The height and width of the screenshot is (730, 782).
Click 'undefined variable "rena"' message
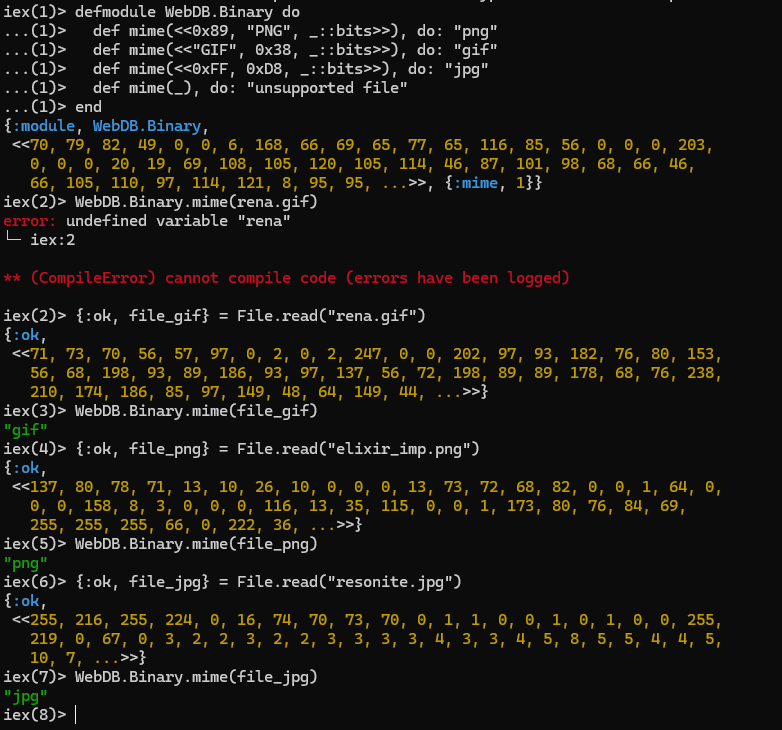178,220
